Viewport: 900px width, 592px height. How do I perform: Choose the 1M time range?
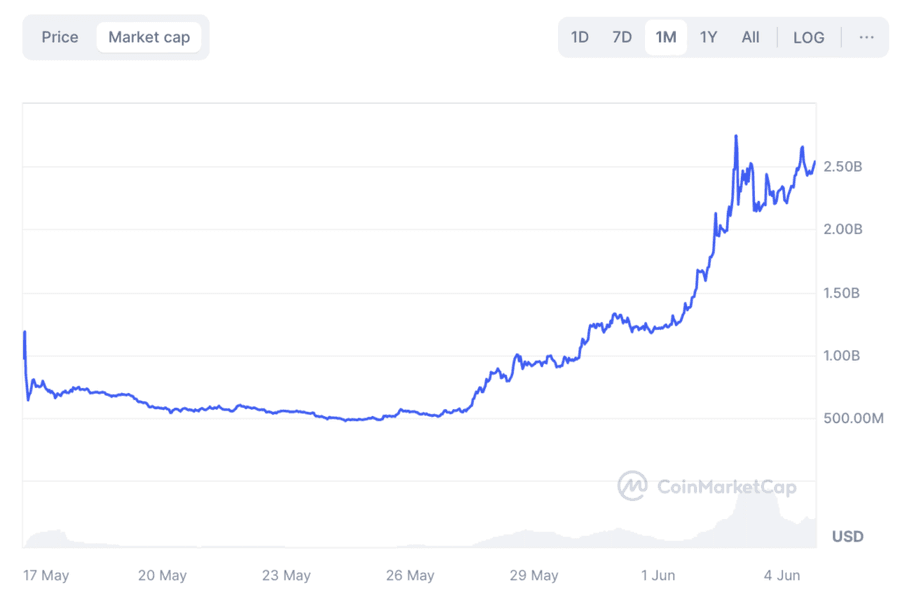pyautogui.click(x=666, y=36)
